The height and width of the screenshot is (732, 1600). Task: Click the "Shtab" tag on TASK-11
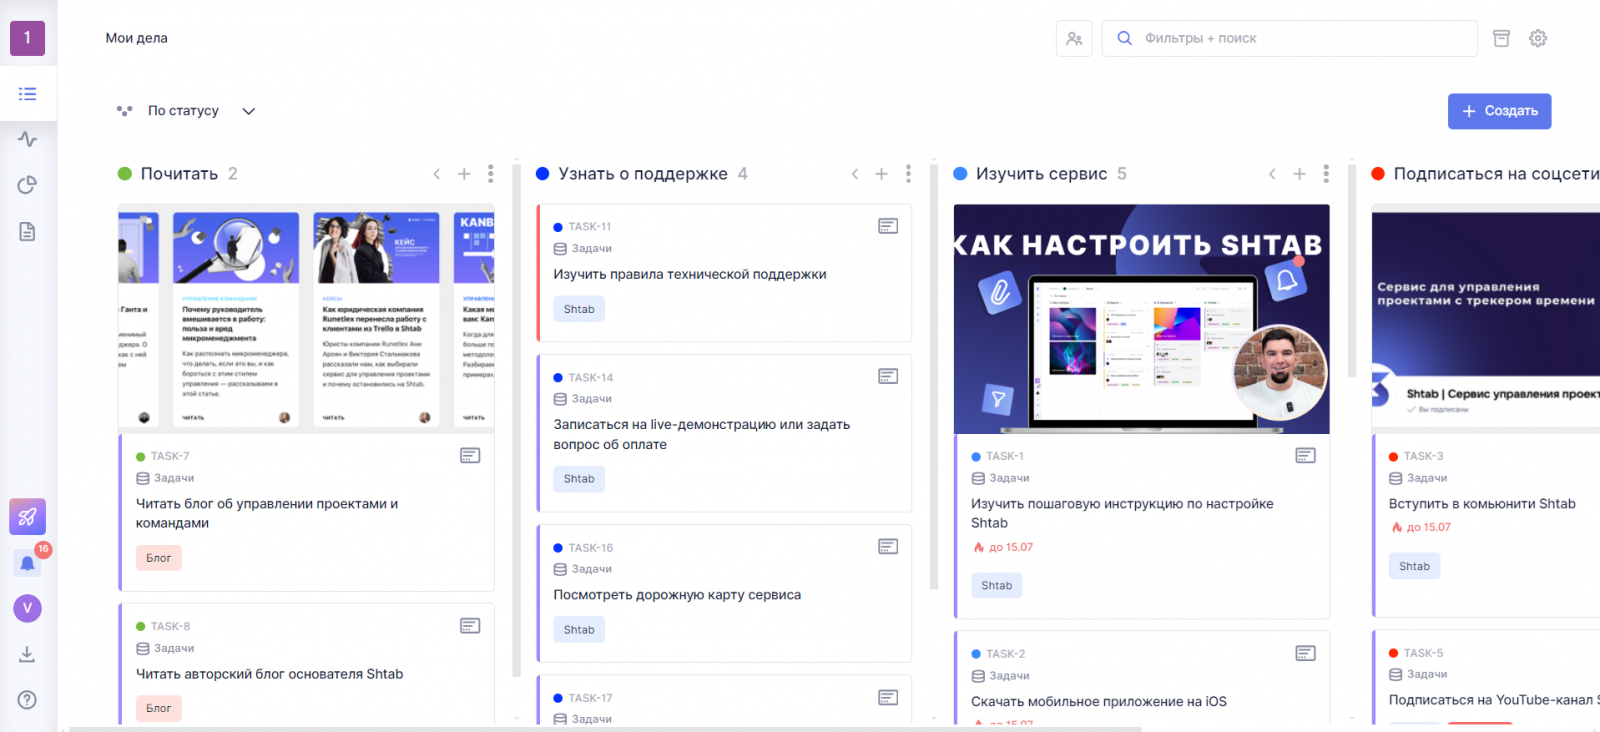pos(579,309)
